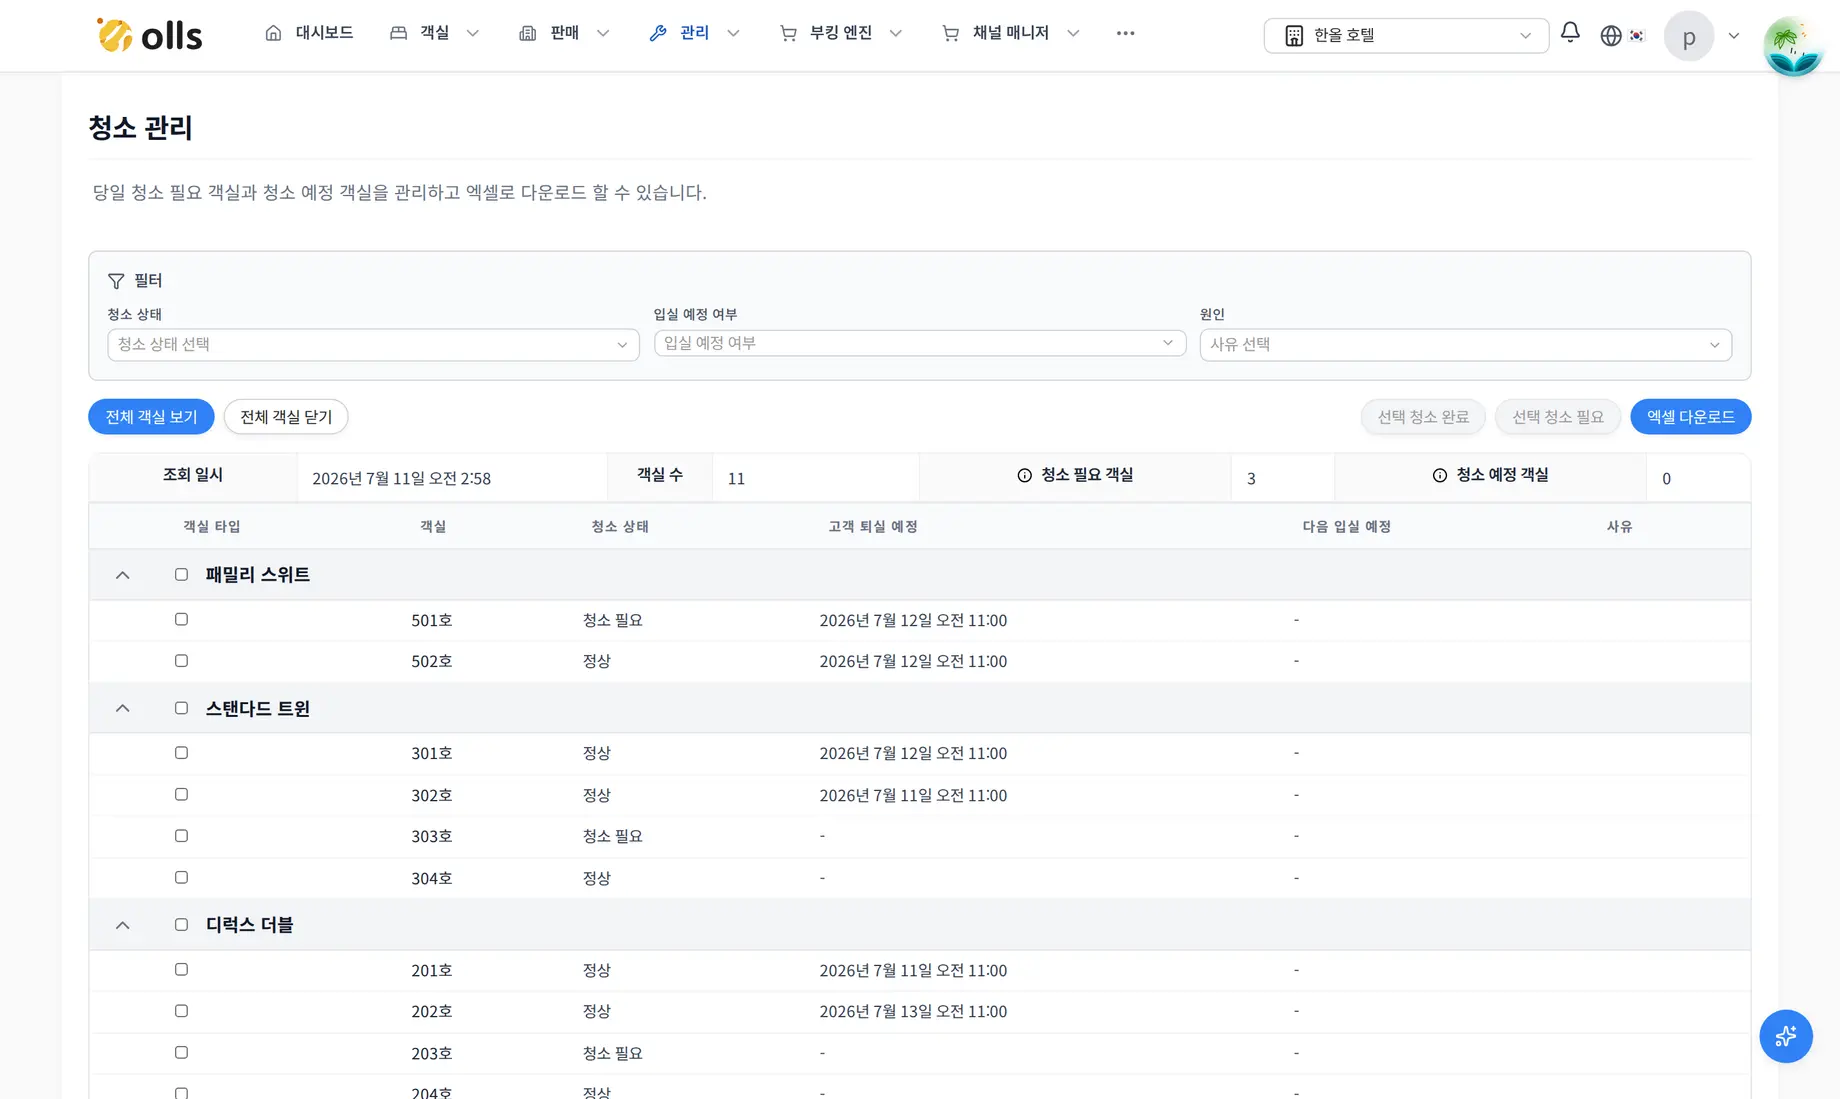Open the 청소 상태 선택 dropdown

point(373,344)
